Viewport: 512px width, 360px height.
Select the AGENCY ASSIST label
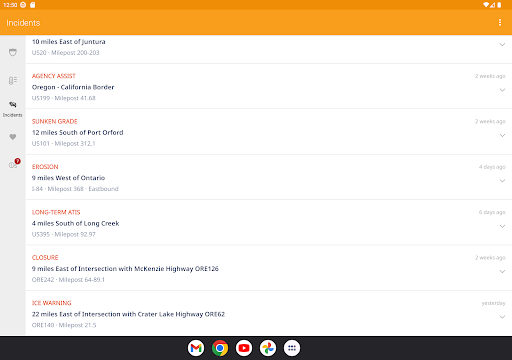tap(54, 76)
